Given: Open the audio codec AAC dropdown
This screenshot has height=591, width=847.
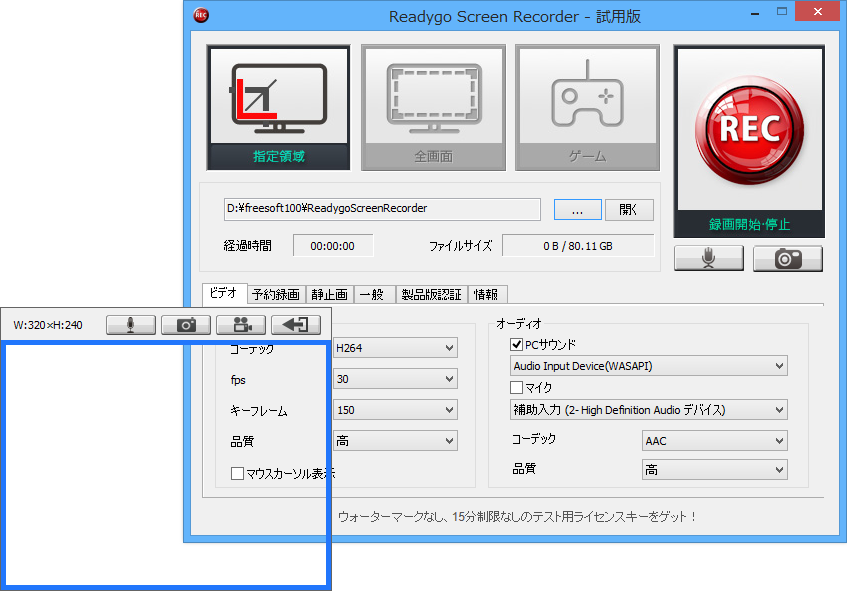Looking at the screenshot, I should [x=715, y=441].
